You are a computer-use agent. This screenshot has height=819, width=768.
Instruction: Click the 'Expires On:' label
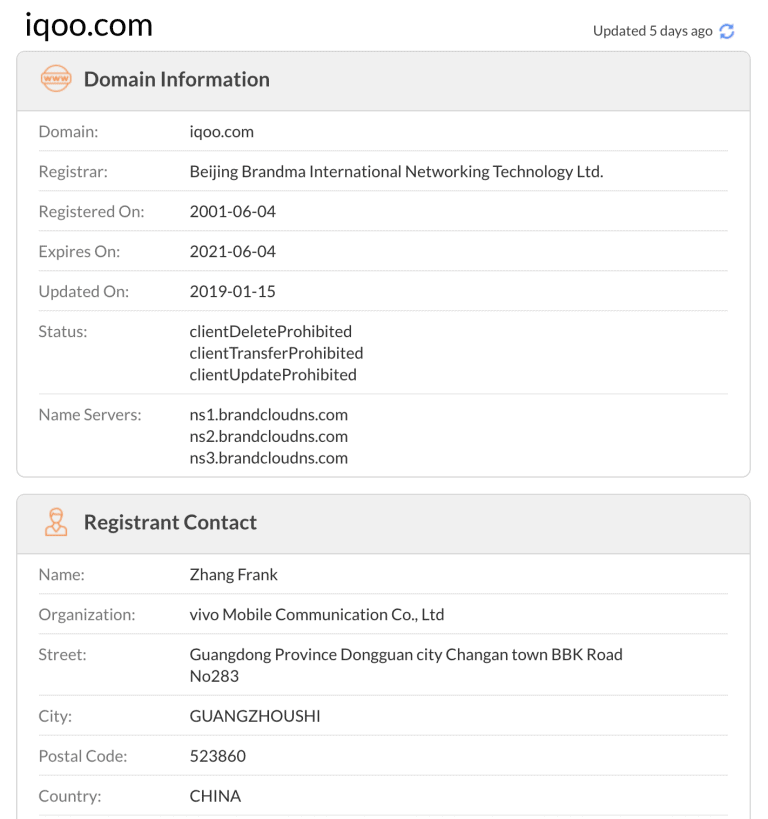click(79, 251)
